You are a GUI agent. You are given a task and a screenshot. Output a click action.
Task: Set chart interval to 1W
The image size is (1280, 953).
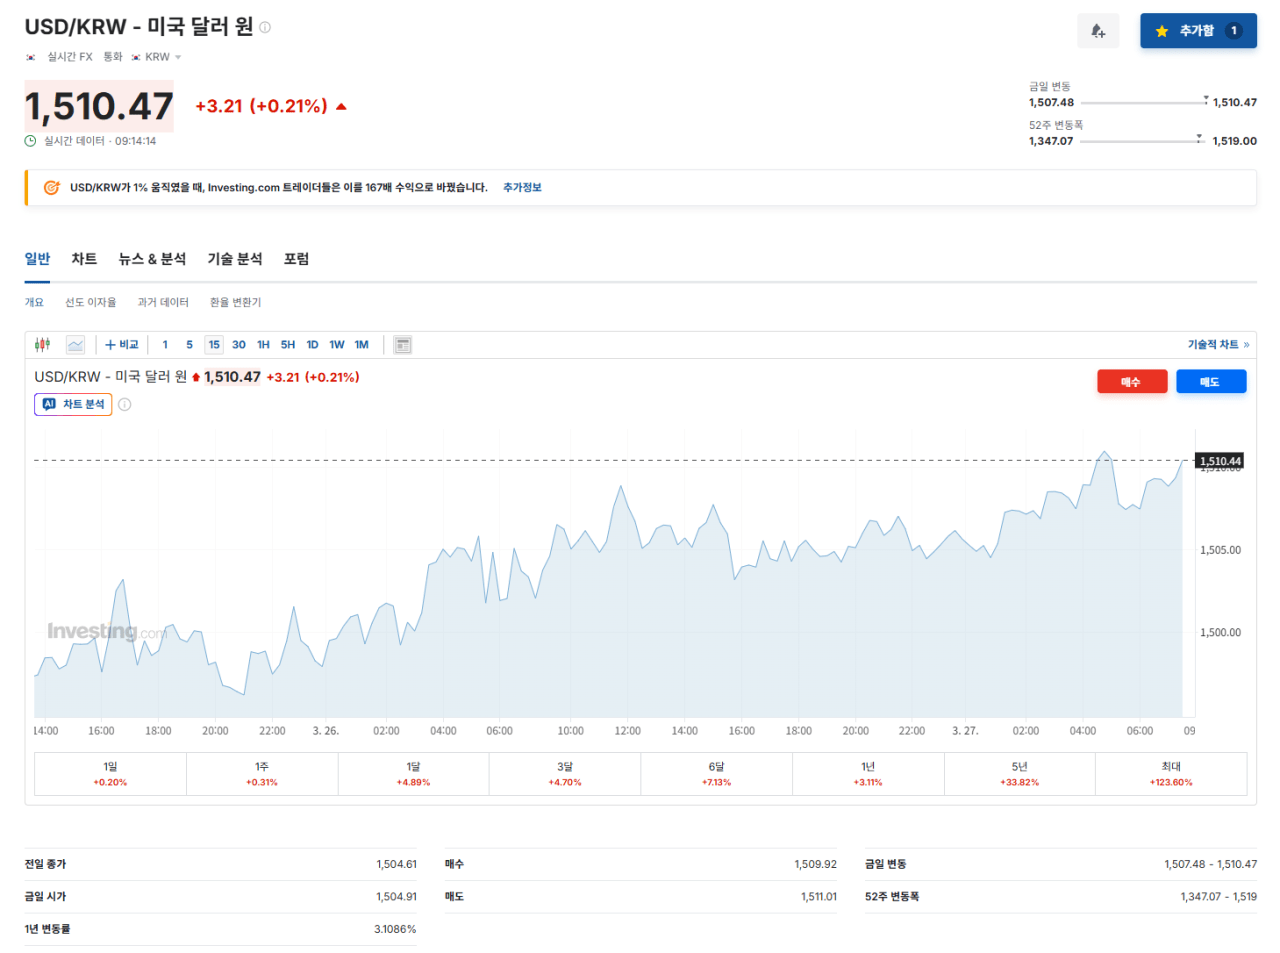point(337,345)
